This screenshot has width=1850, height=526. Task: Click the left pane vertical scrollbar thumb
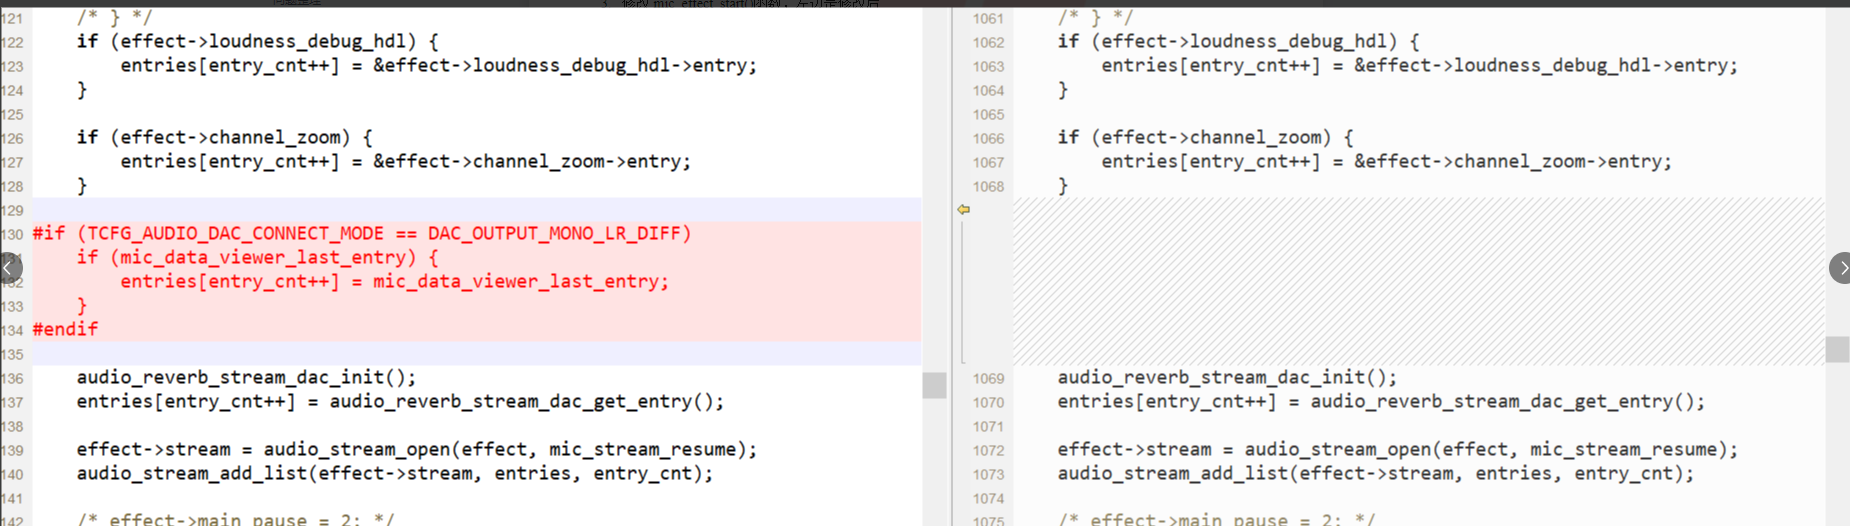pyautogui.click(x=934, y=385)
